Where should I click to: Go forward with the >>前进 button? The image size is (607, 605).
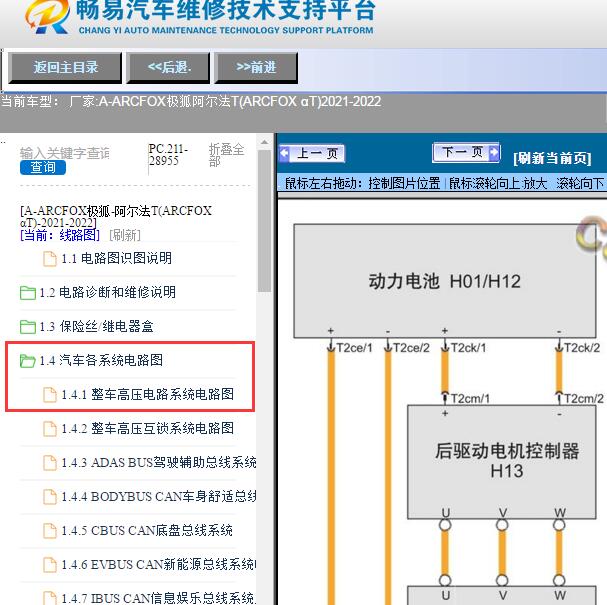click(256, 68)
